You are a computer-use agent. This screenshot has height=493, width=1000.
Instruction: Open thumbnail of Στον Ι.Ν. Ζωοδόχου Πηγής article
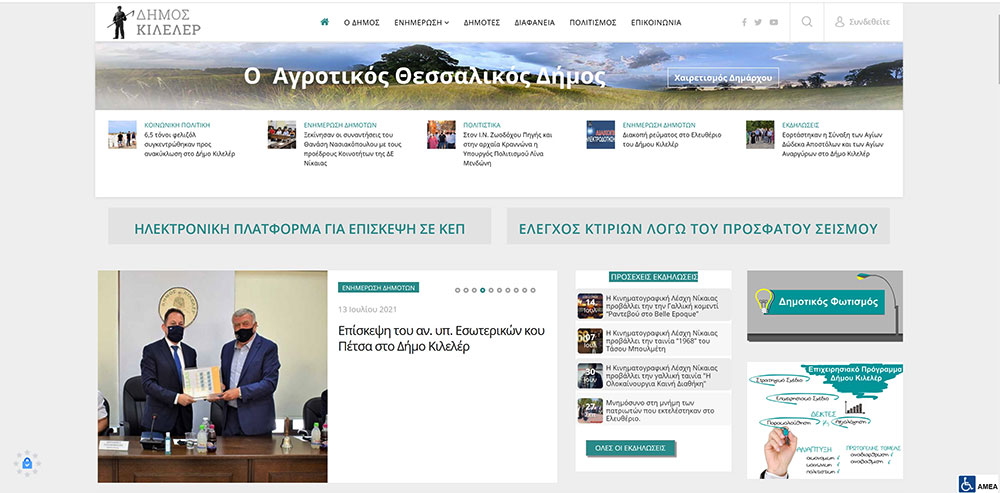(441, 135)
